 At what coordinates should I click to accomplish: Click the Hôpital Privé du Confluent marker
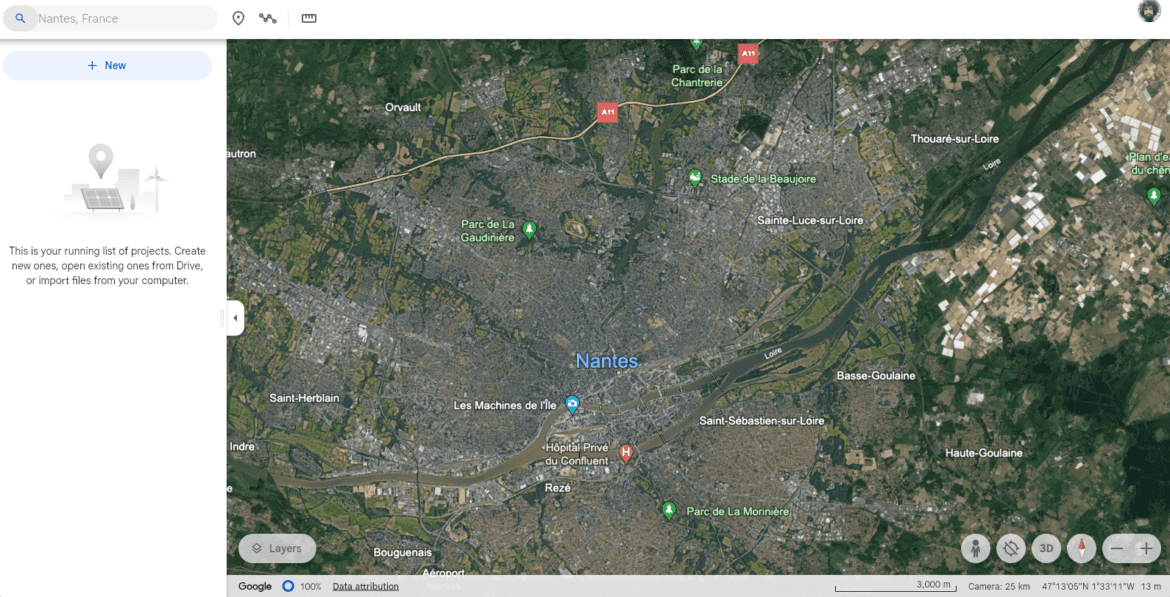coord(626,453)
